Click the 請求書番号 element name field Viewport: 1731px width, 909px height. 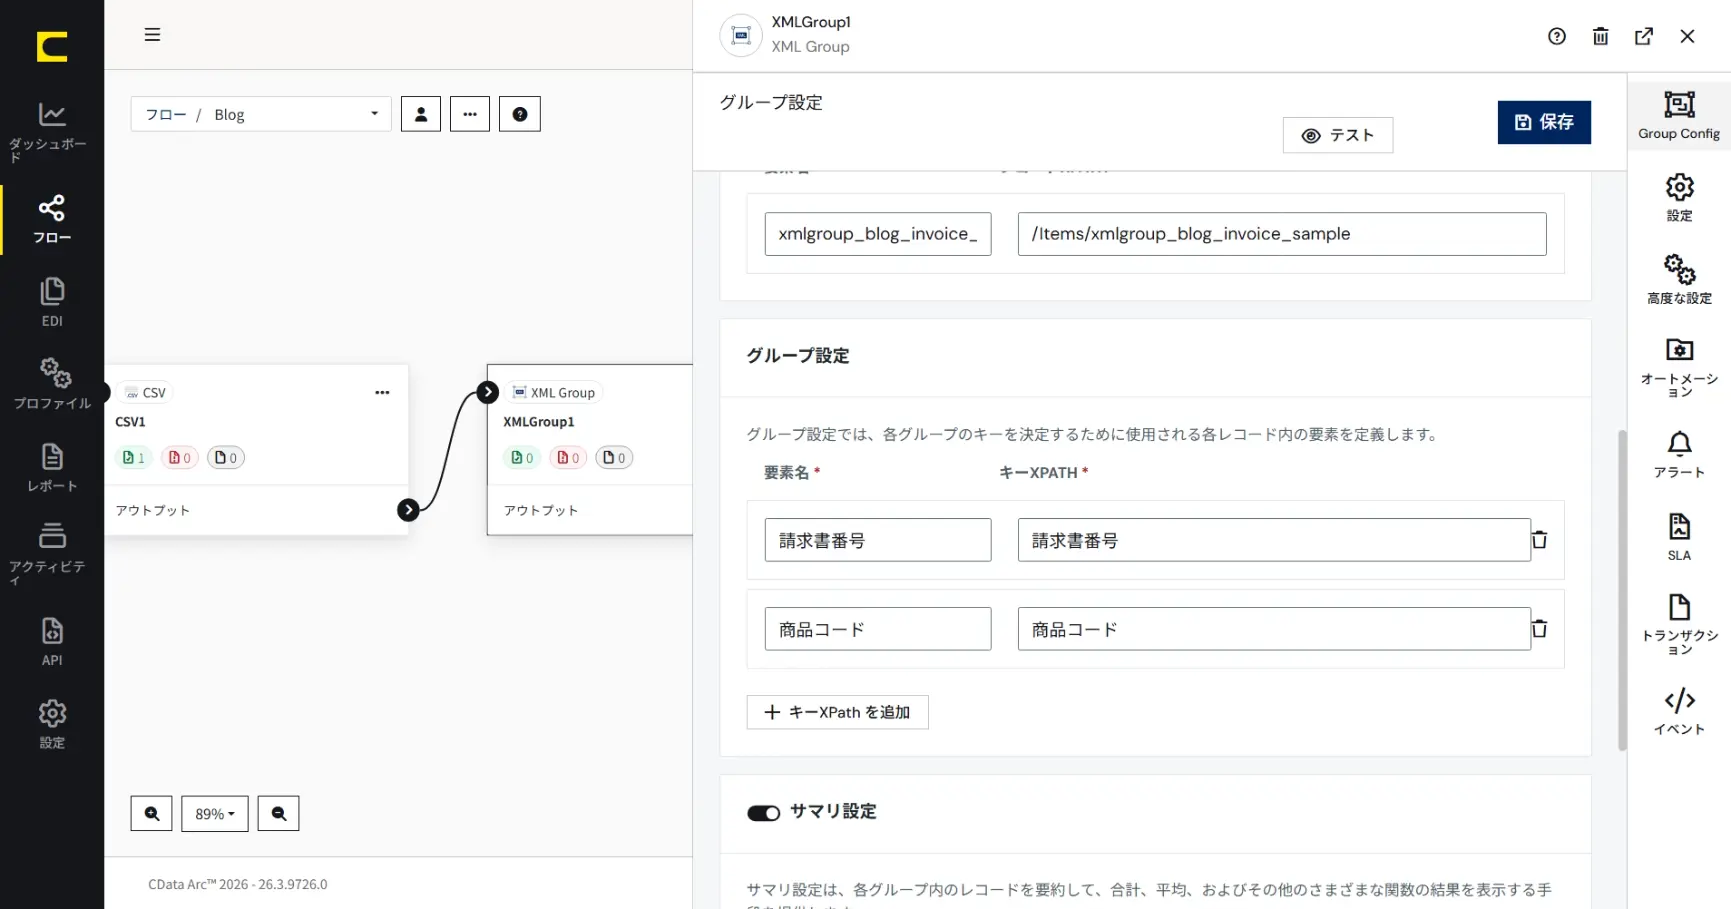tap(878, 540)
